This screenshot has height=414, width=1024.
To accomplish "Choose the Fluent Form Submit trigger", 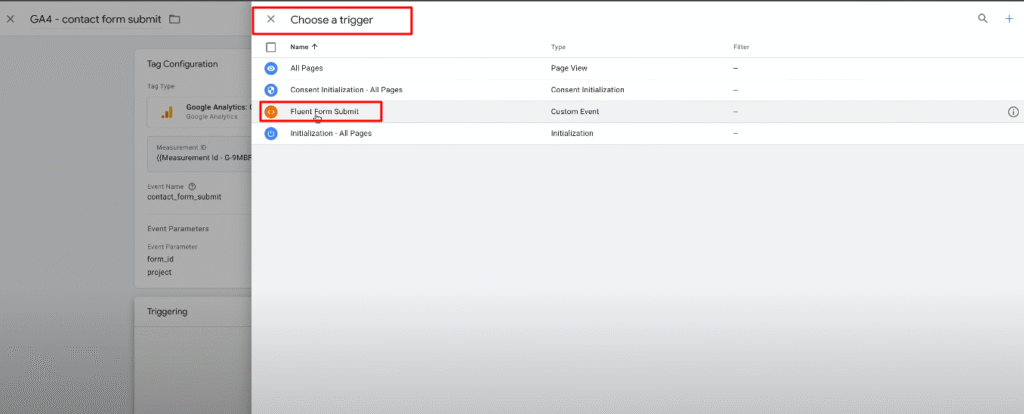I will point(324,112).
